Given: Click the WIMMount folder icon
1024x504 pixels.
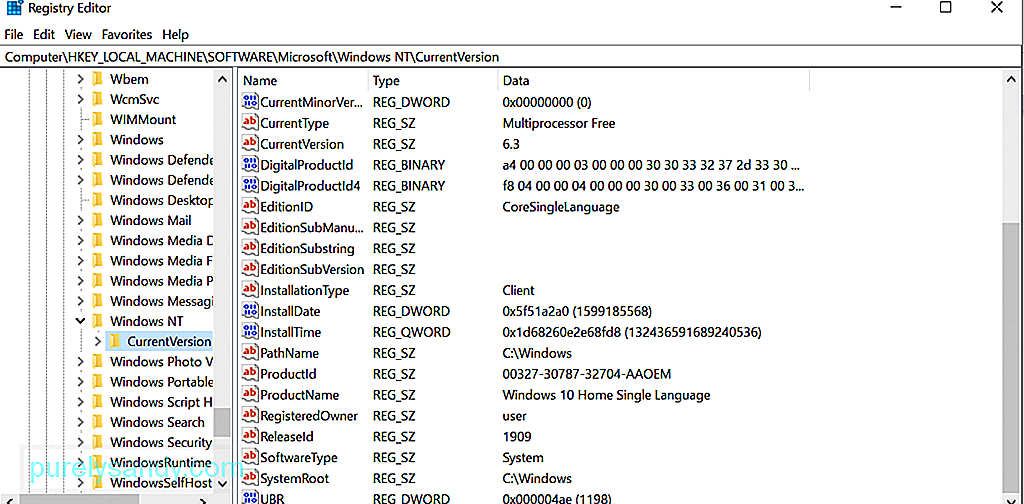Looking at the screenshot, I should point(98,119).
